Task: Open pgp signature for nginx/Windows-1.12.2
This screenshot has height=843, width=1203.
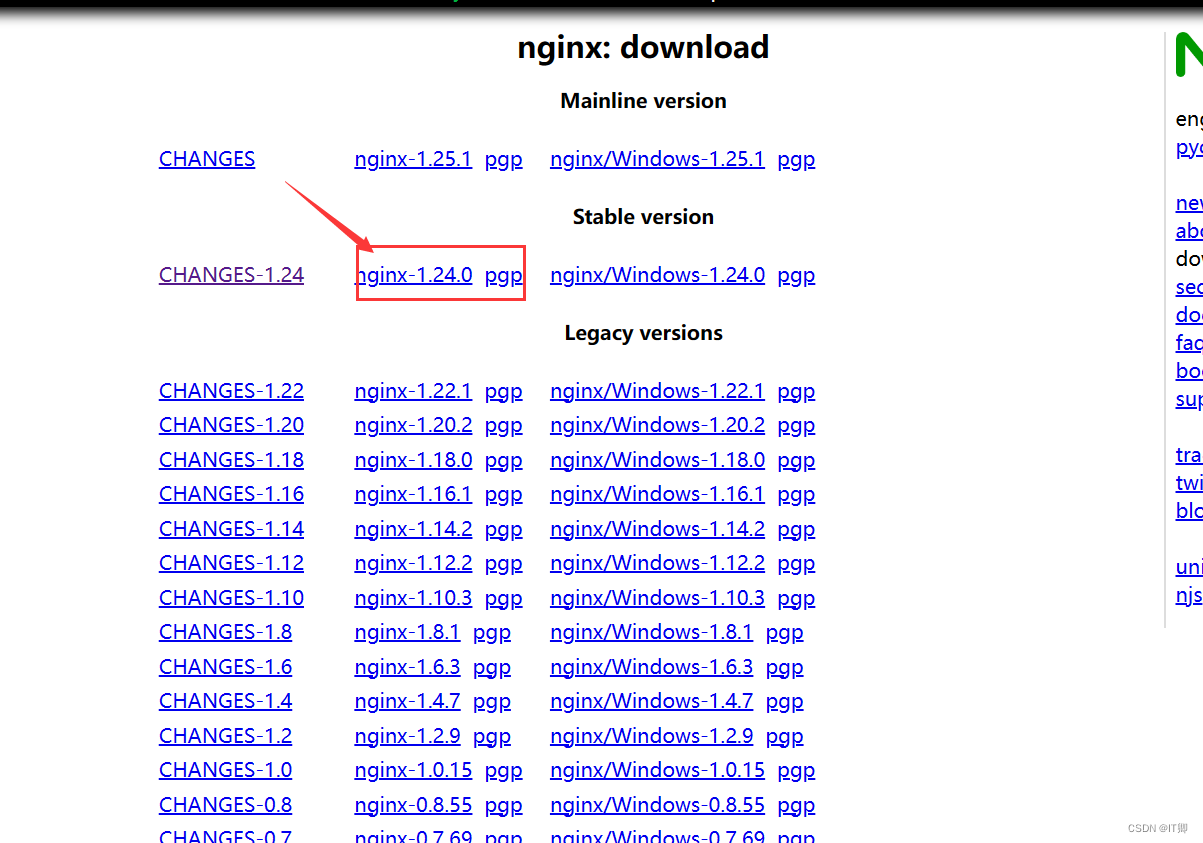Action: click(796, 563)
